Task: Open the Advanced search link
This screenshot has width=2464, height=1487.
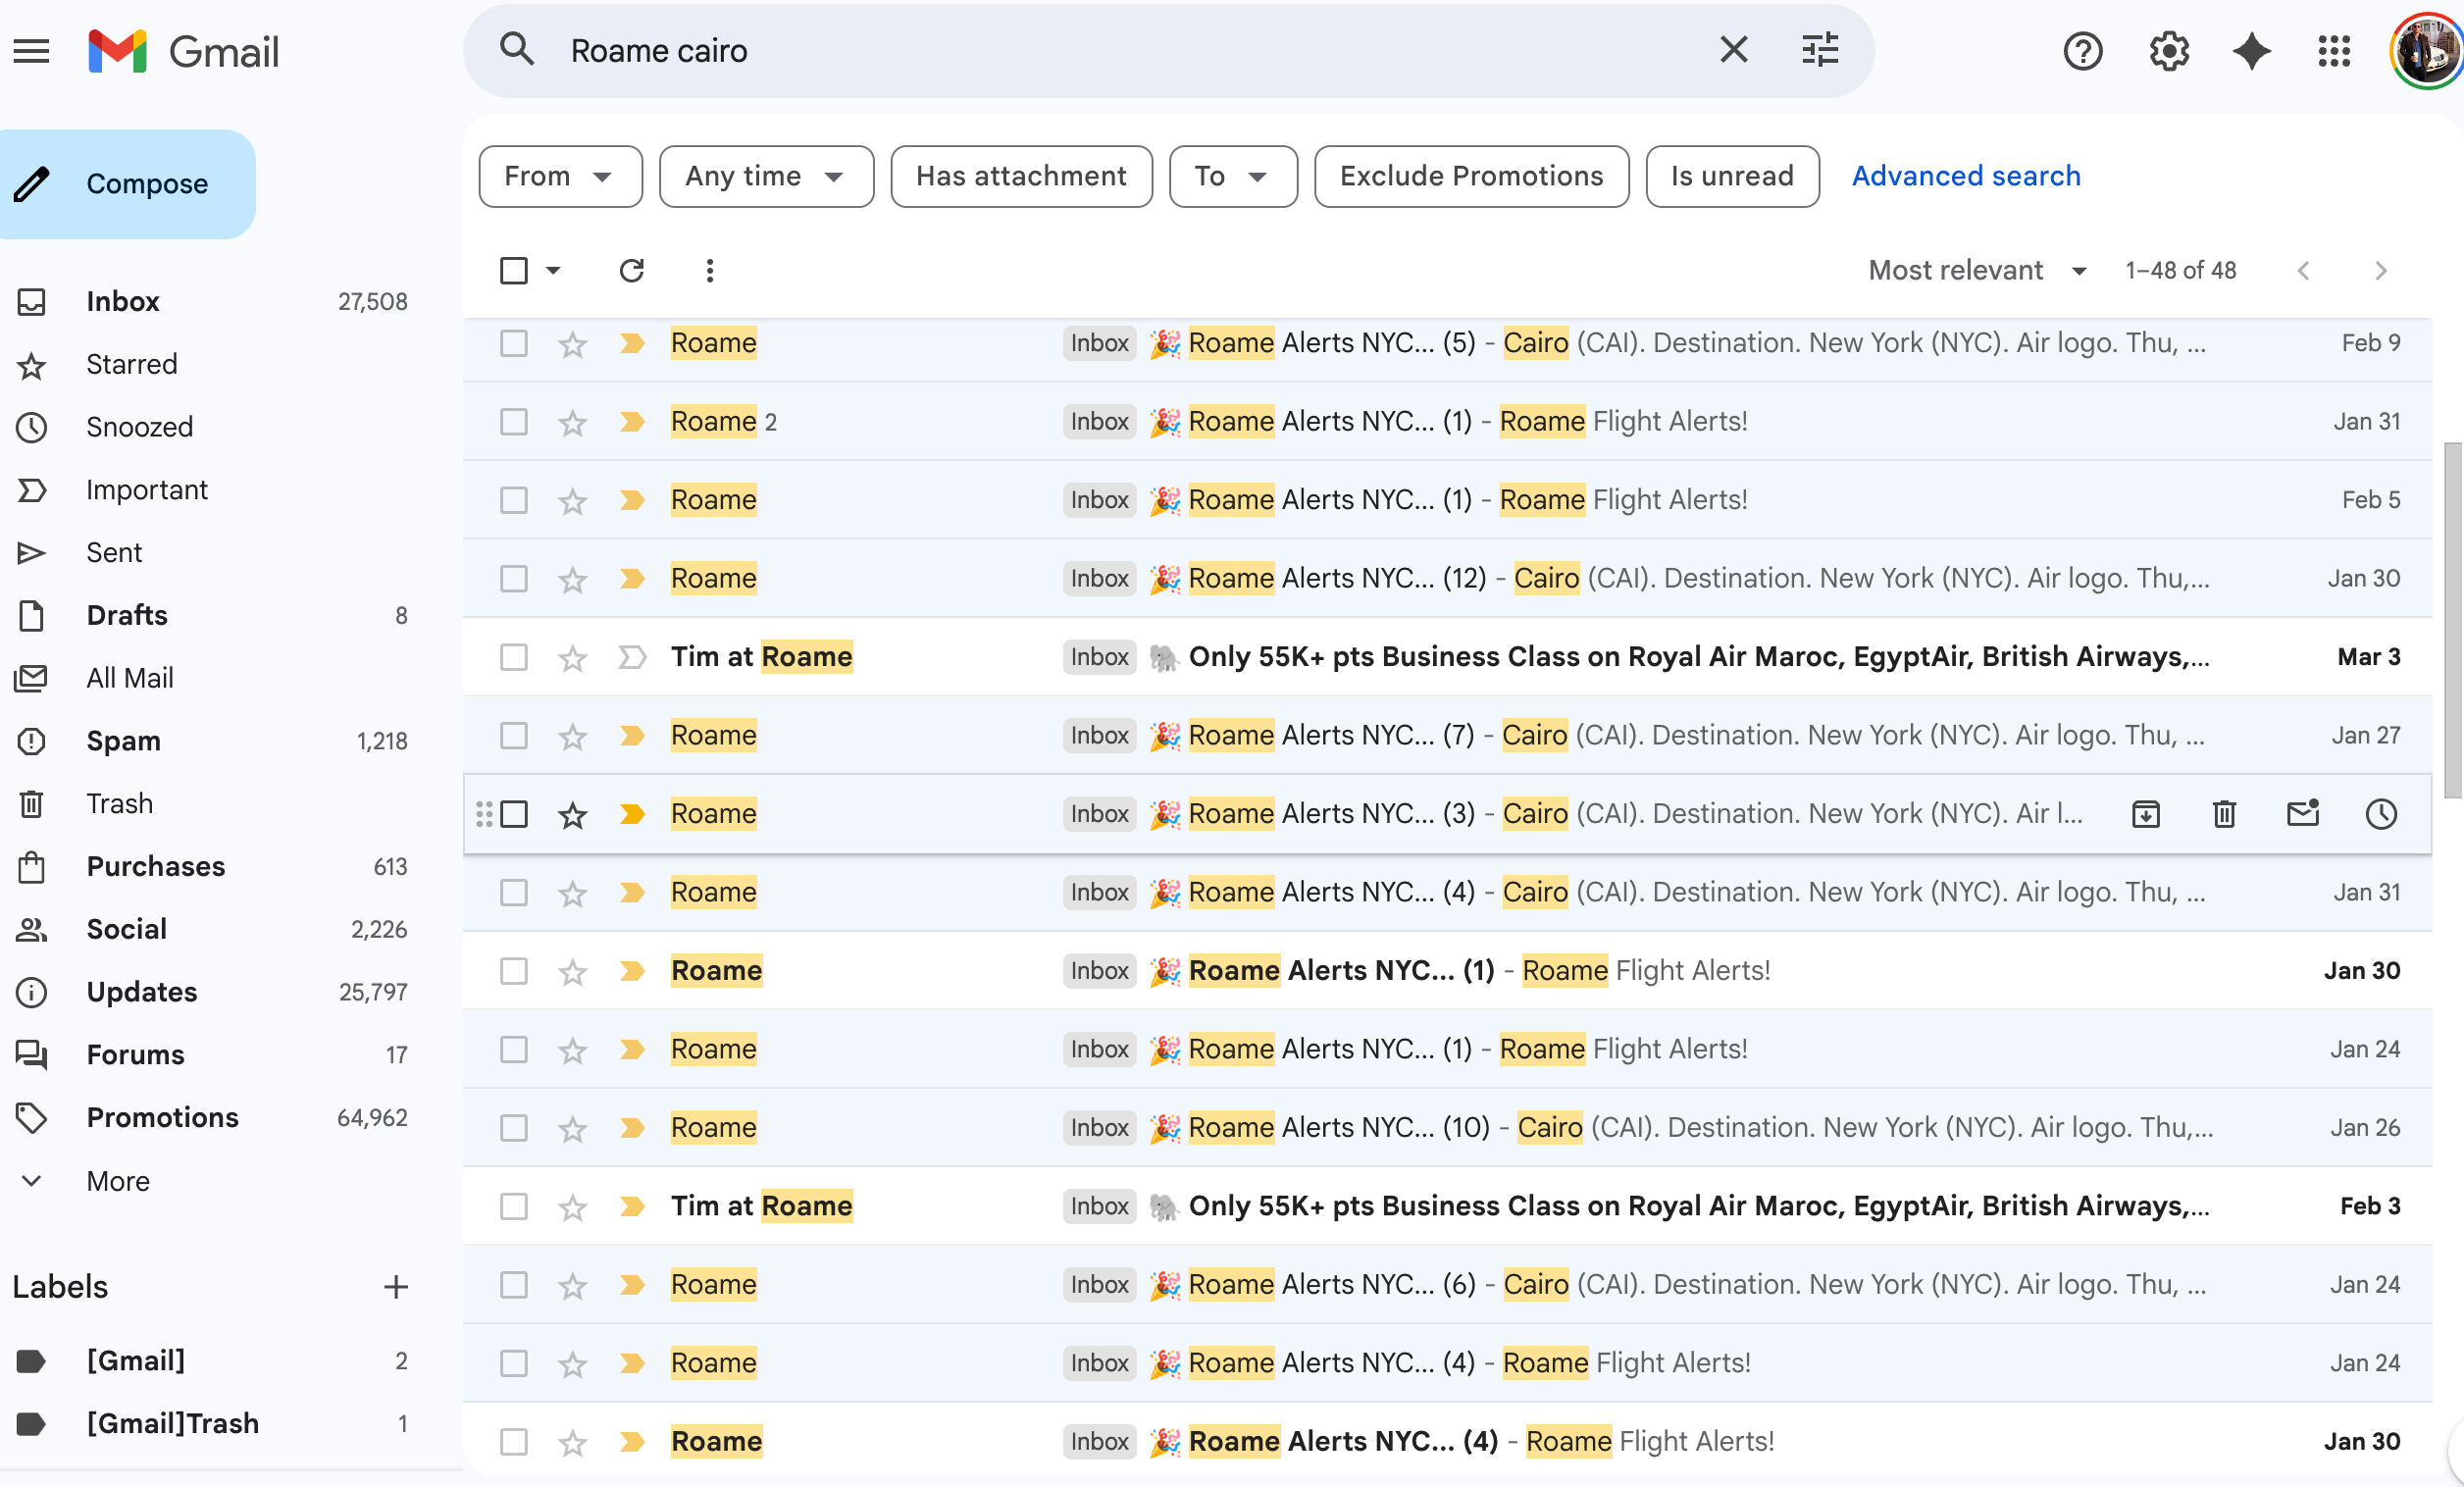Action: point(1966,176)
